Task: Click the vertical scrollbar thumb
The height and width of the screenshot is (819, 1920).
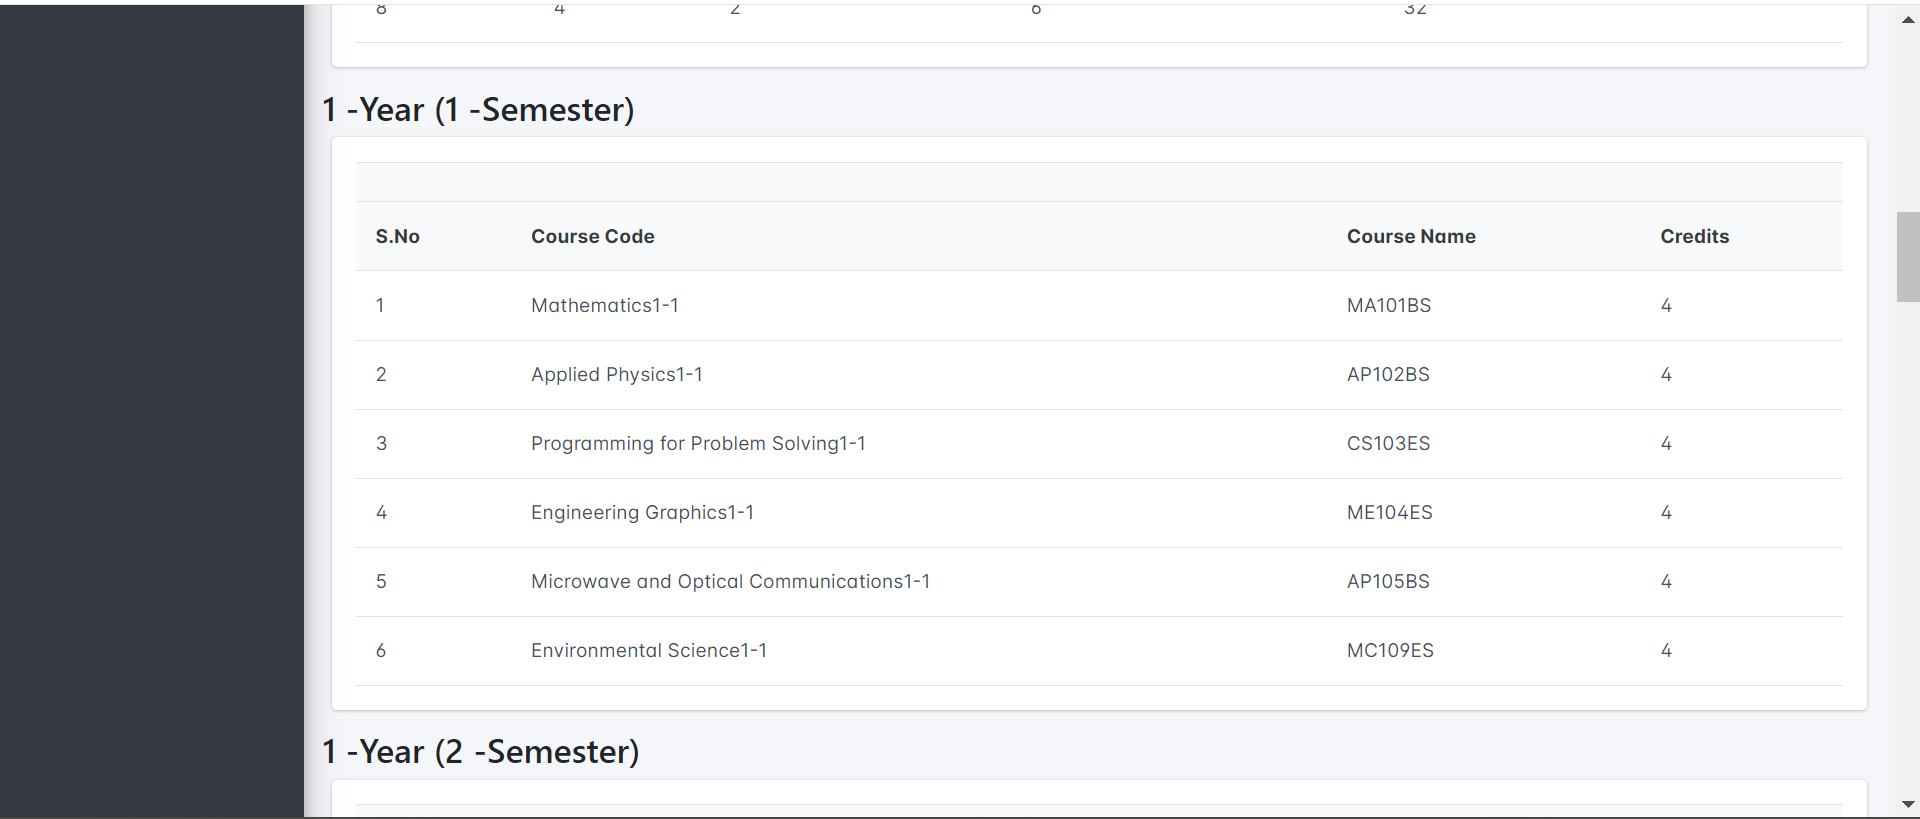Action: pyautogui.click(x=1908, y=257)
